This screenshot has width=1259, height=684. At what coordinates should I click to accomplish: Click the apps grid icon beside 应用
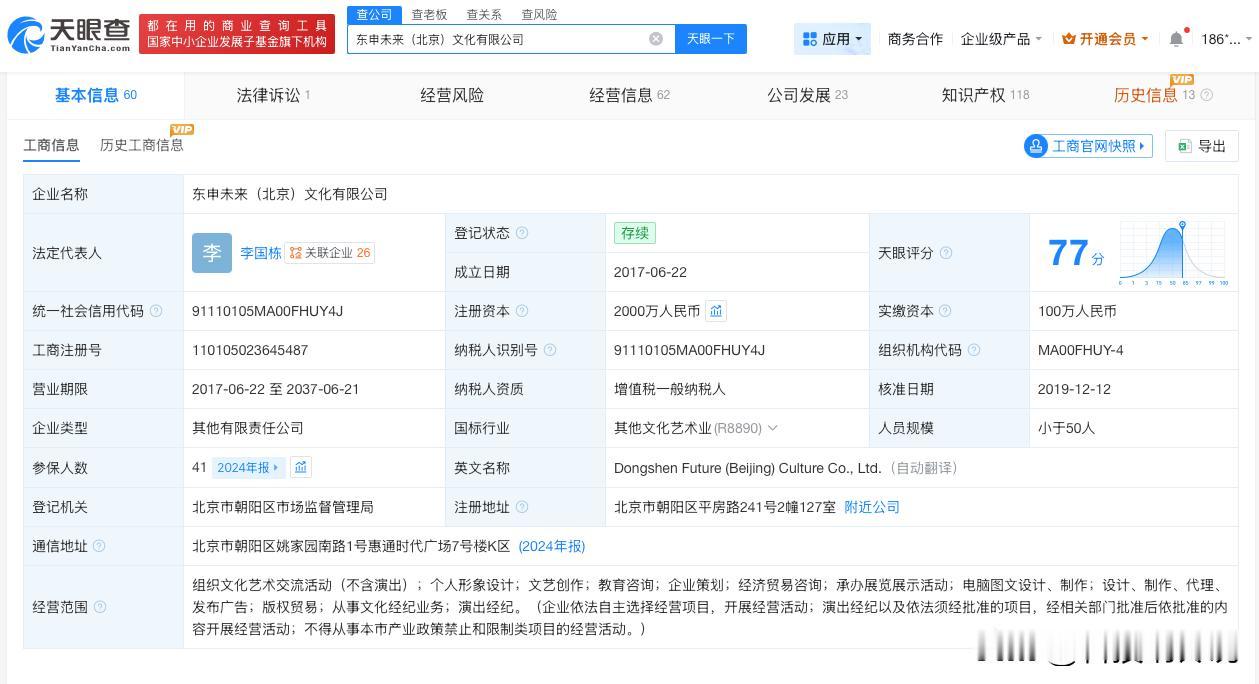[x=810, y=38]
